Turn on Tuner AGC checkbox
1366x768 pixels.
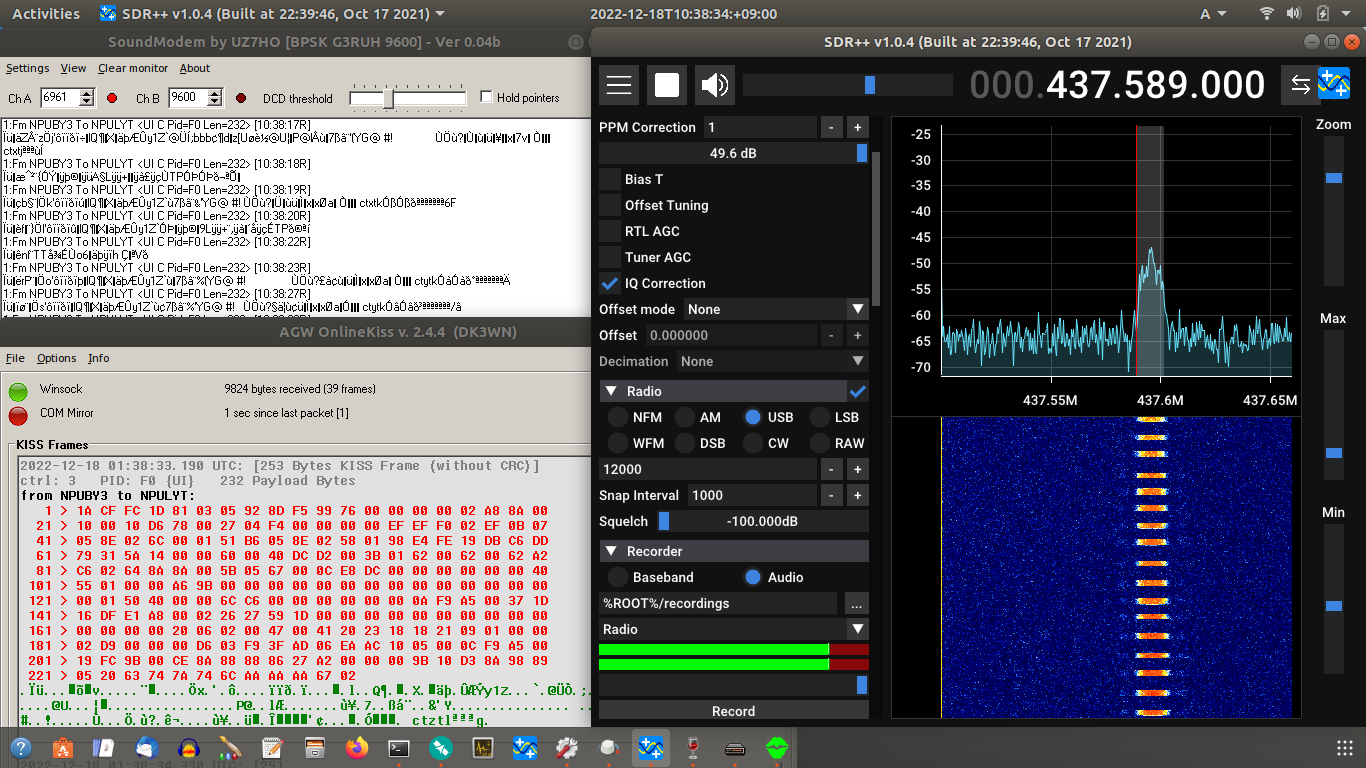(610, 257)
